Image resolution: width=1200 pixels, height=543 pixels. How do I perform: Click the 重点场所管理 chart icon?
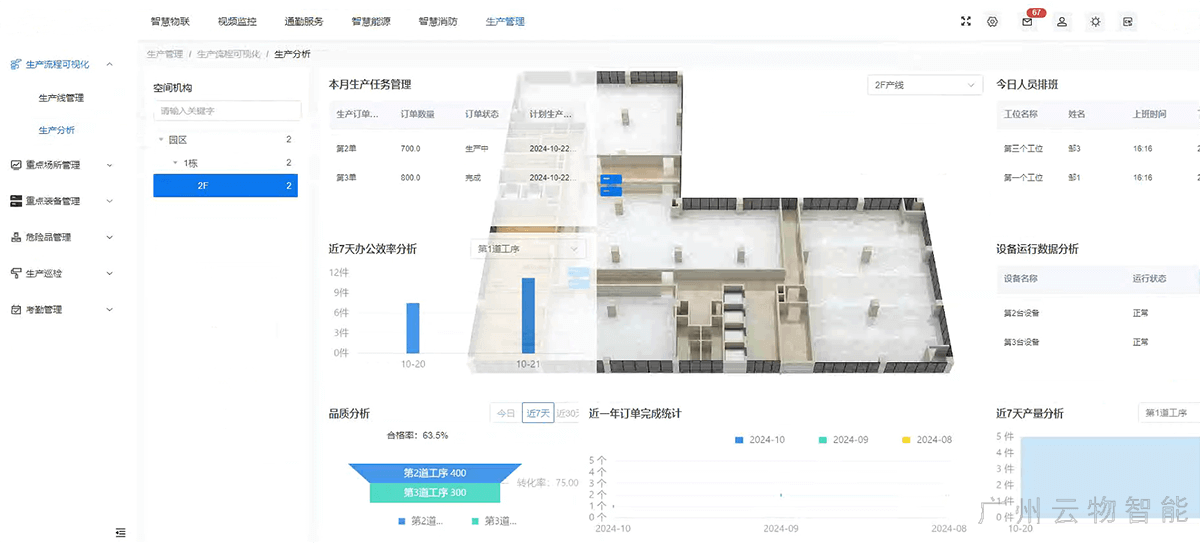pos(16,165)
